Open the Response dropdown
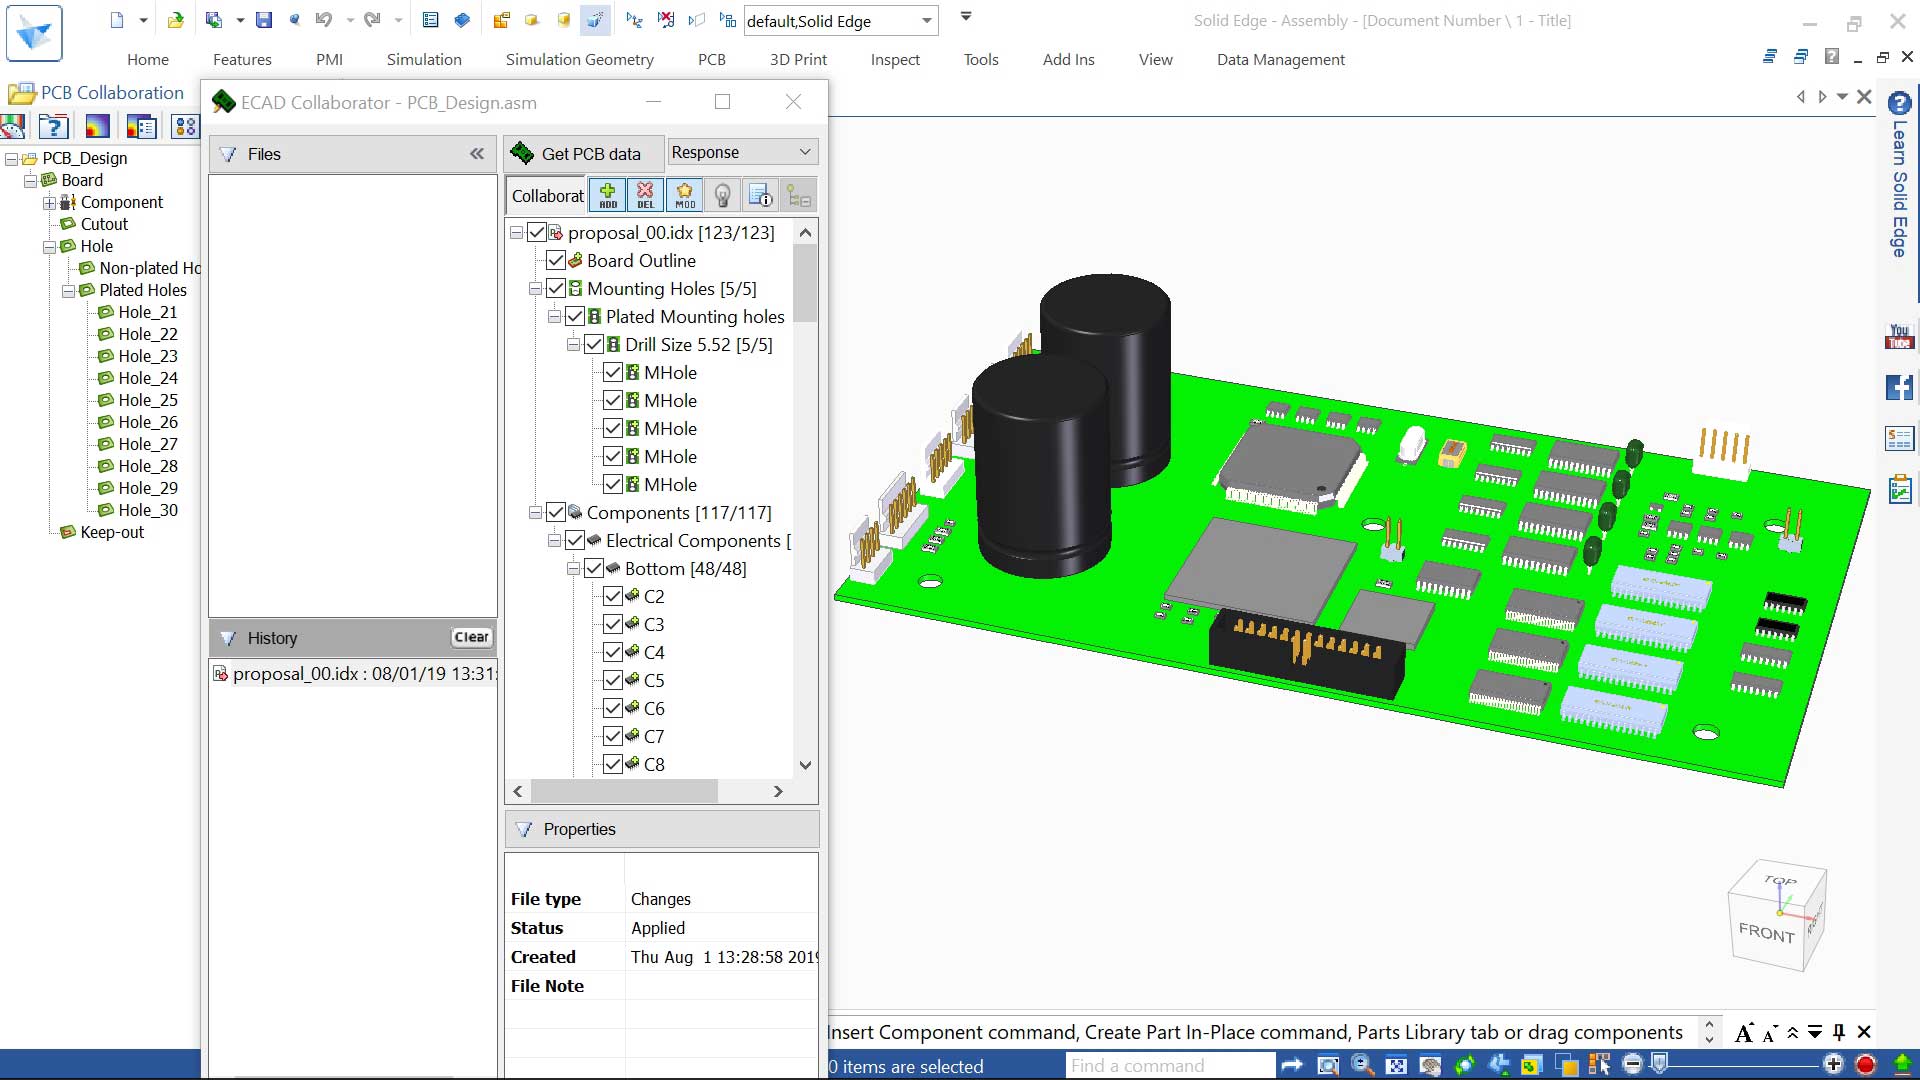This screenshot has width=1920, height=1080. [742, 152]
